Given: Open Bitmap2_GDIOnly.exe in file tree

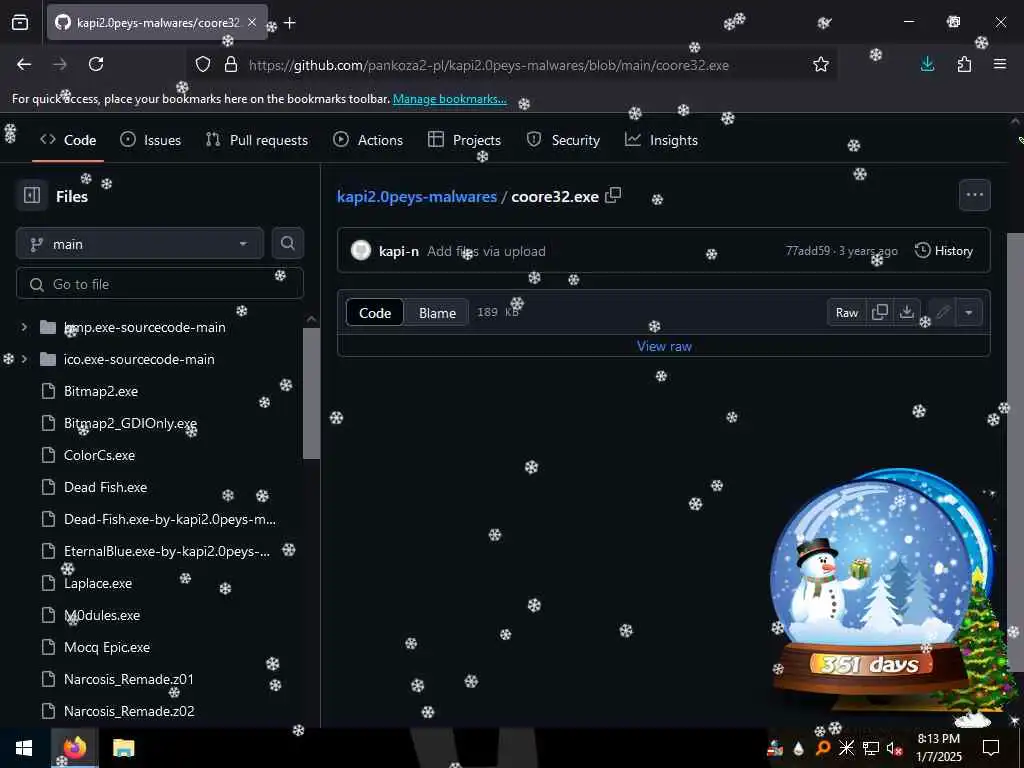Looking at the screenshot, I should [x=130, y=423].
